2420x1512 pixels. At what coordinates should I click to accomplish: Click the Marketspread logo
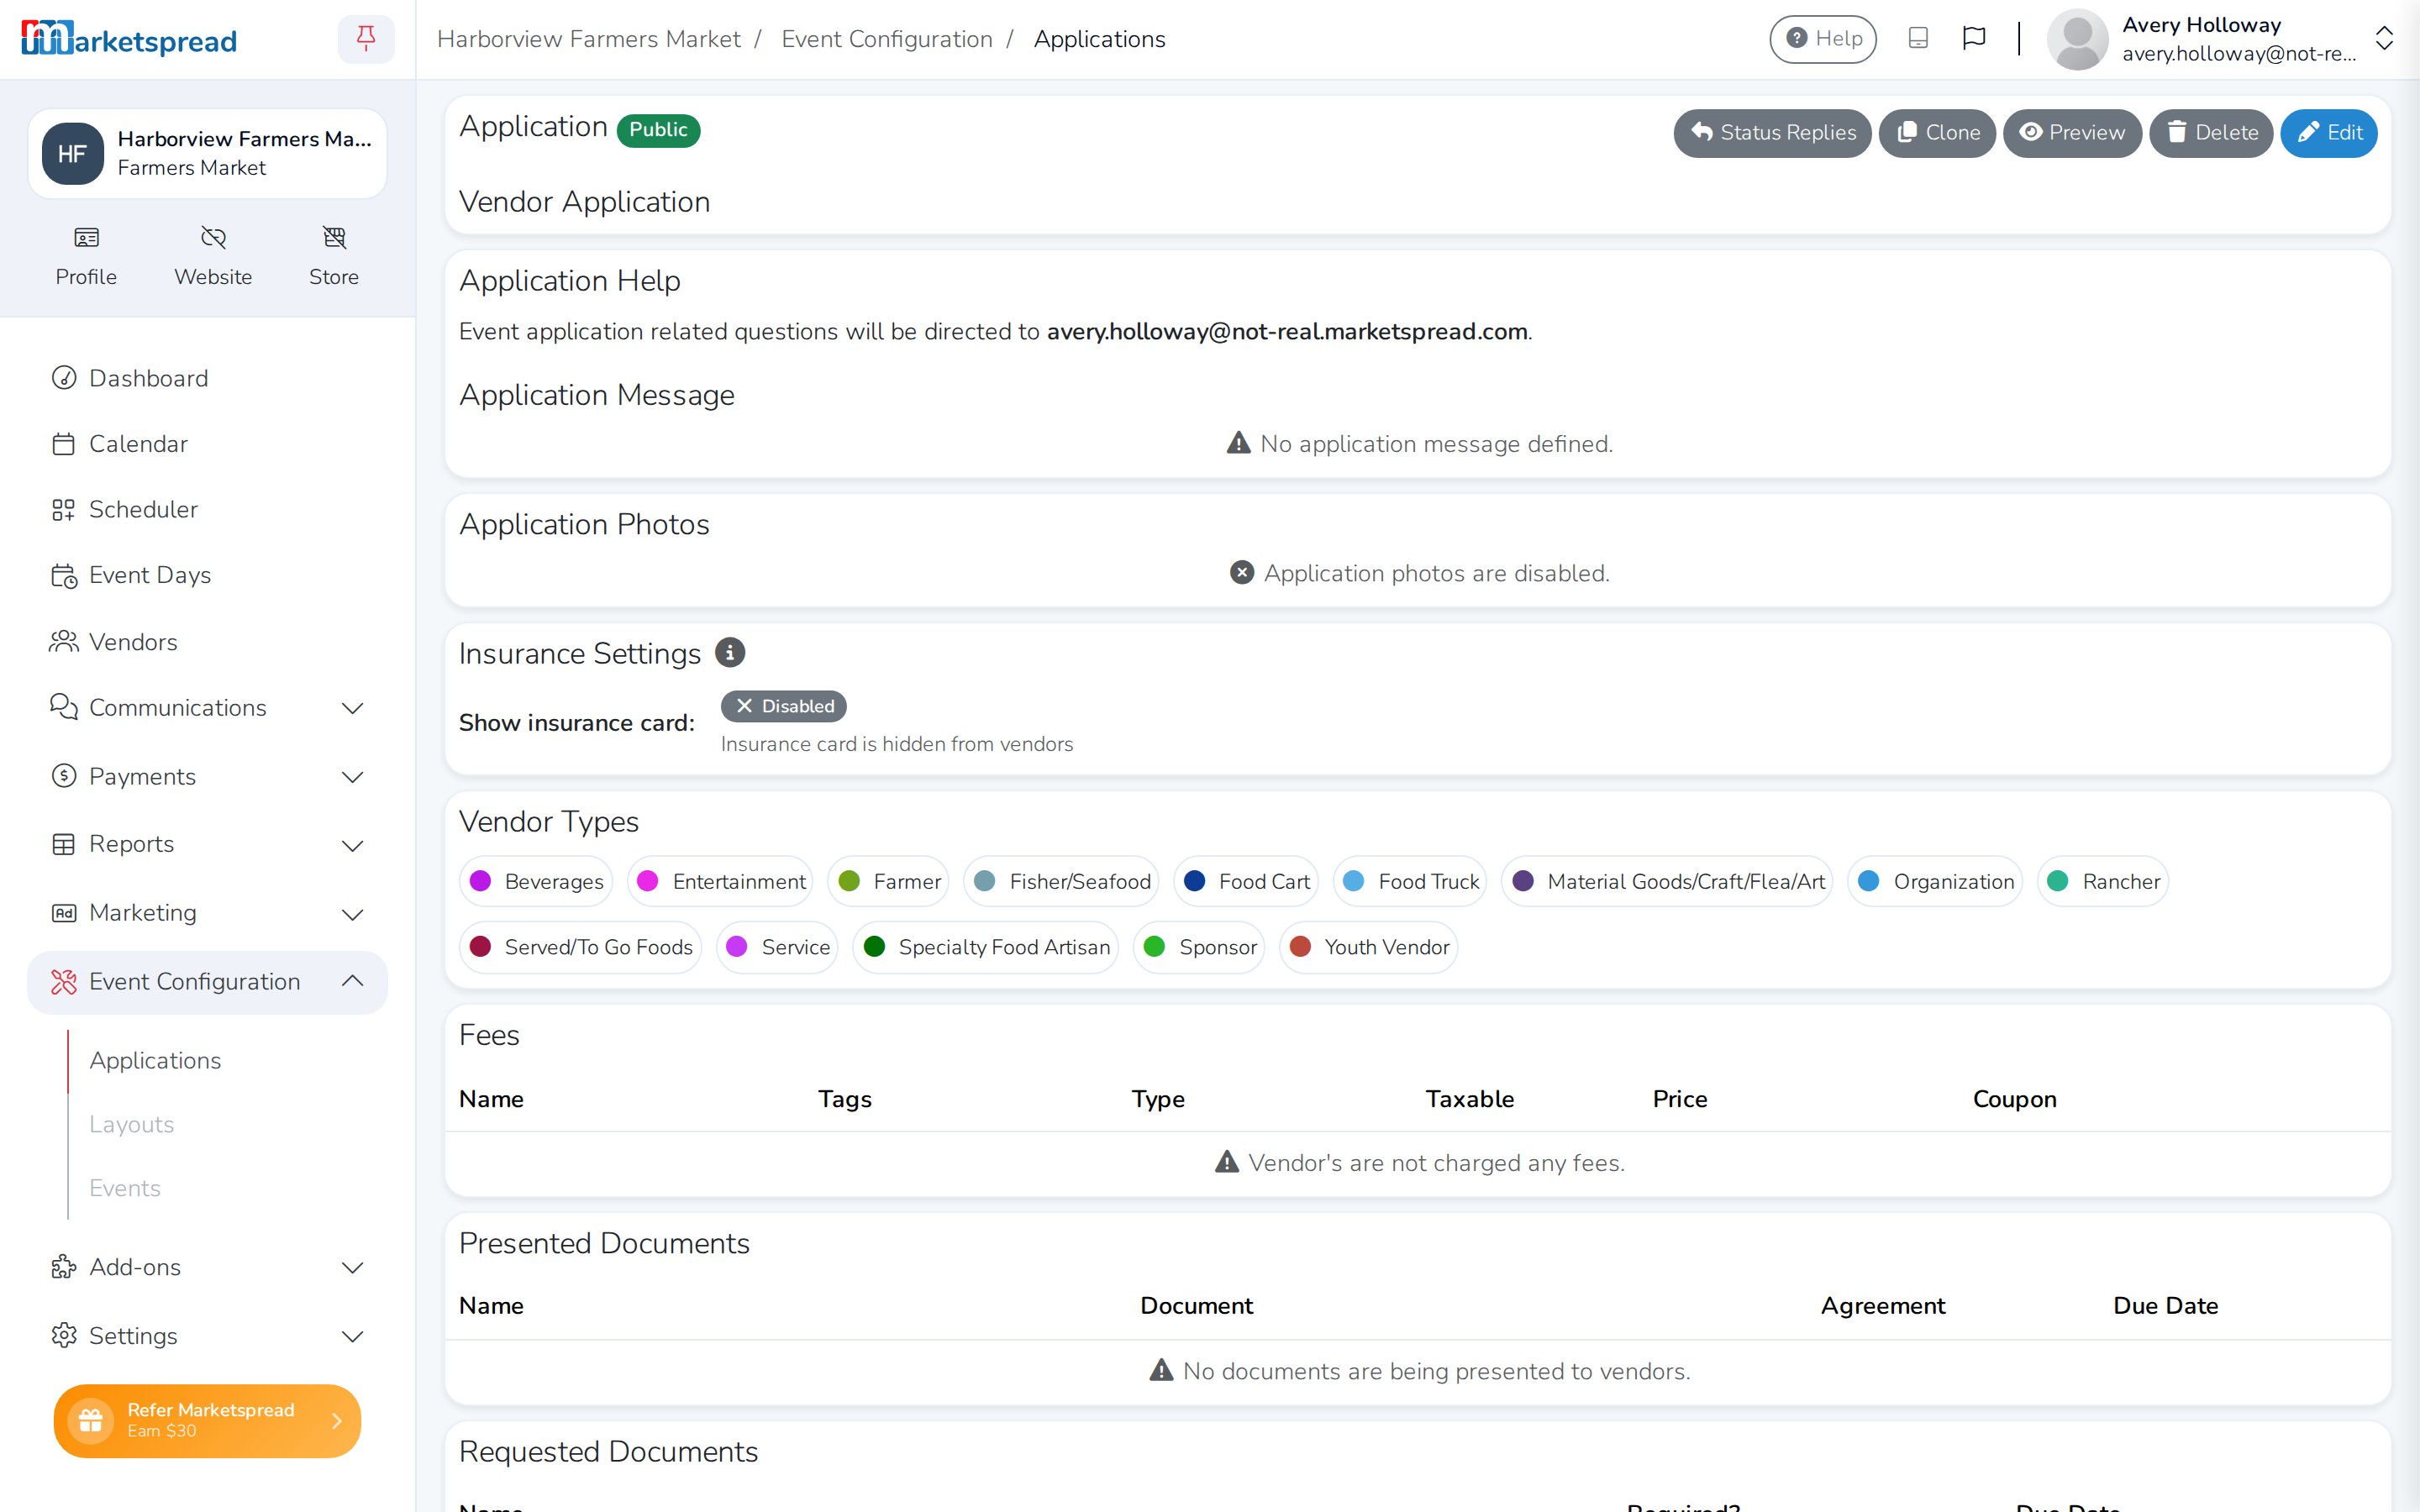(x=129, y=39)
